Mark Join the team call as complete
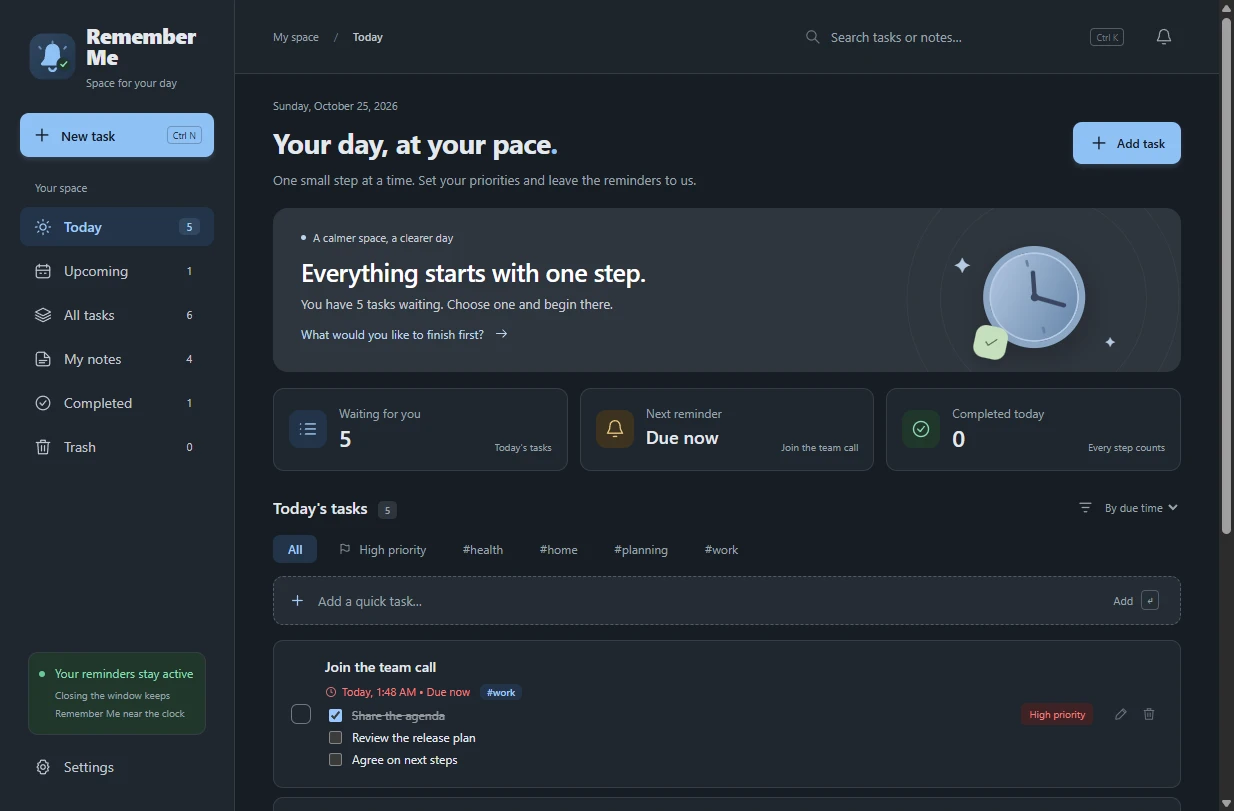 pyautogui.click(x=301, y=714)
